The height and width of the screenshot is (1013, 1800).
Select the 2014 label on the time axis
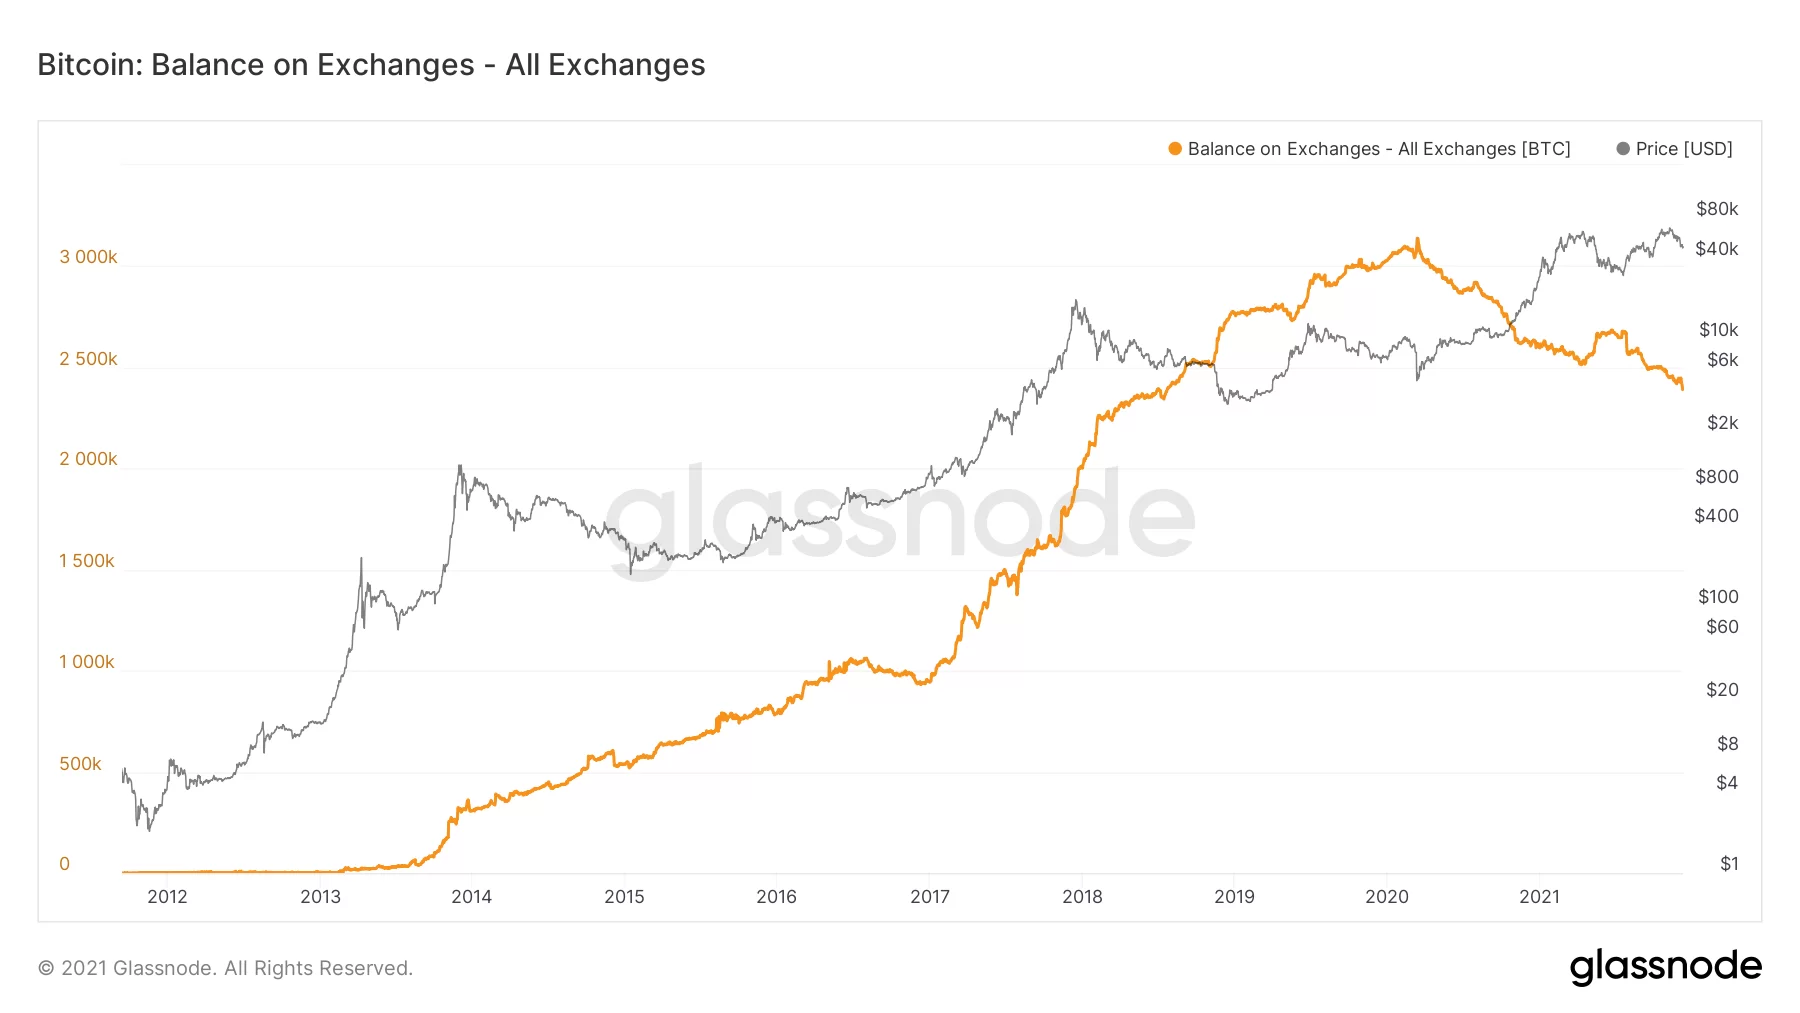471,897
